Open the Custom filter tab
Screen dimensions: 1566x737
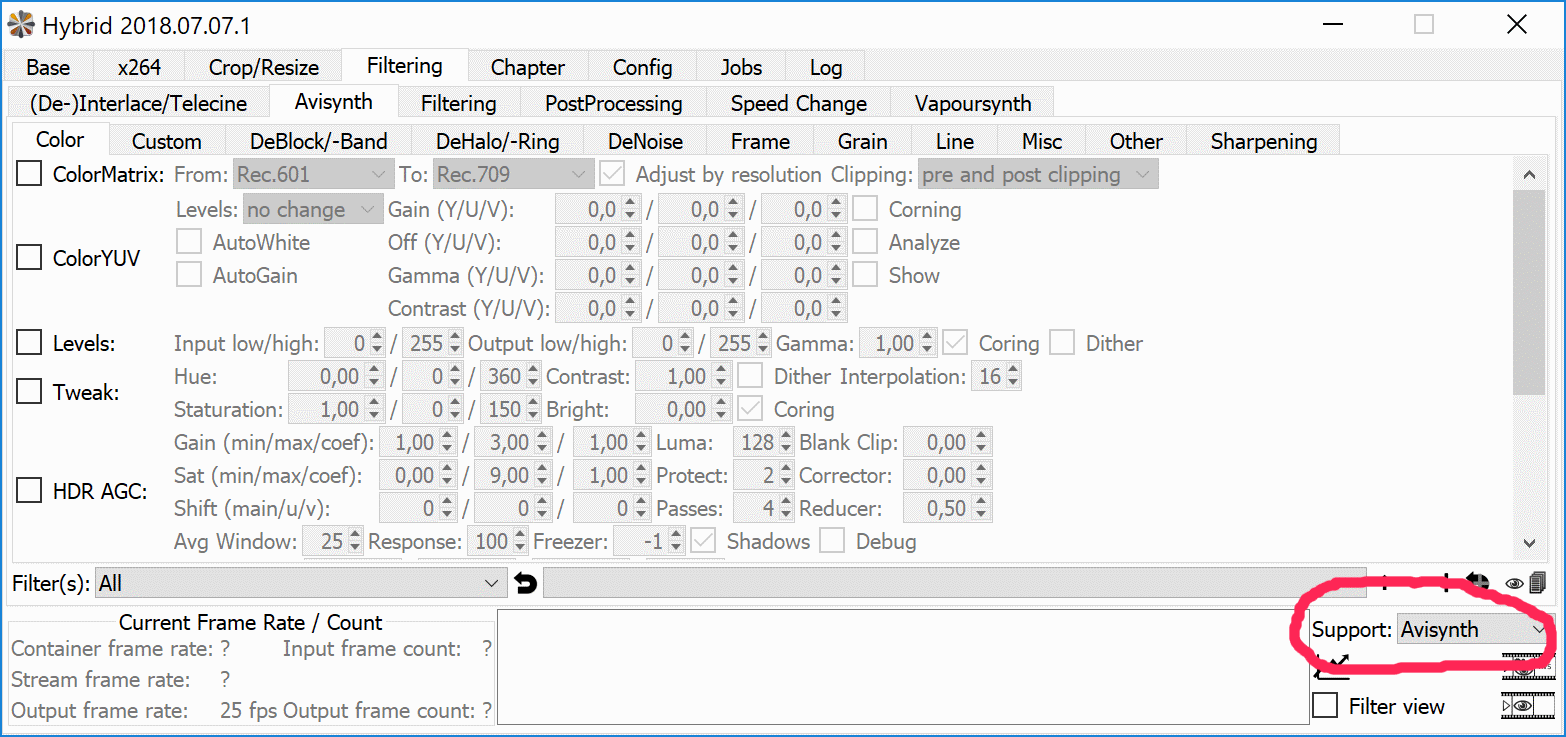167,141
